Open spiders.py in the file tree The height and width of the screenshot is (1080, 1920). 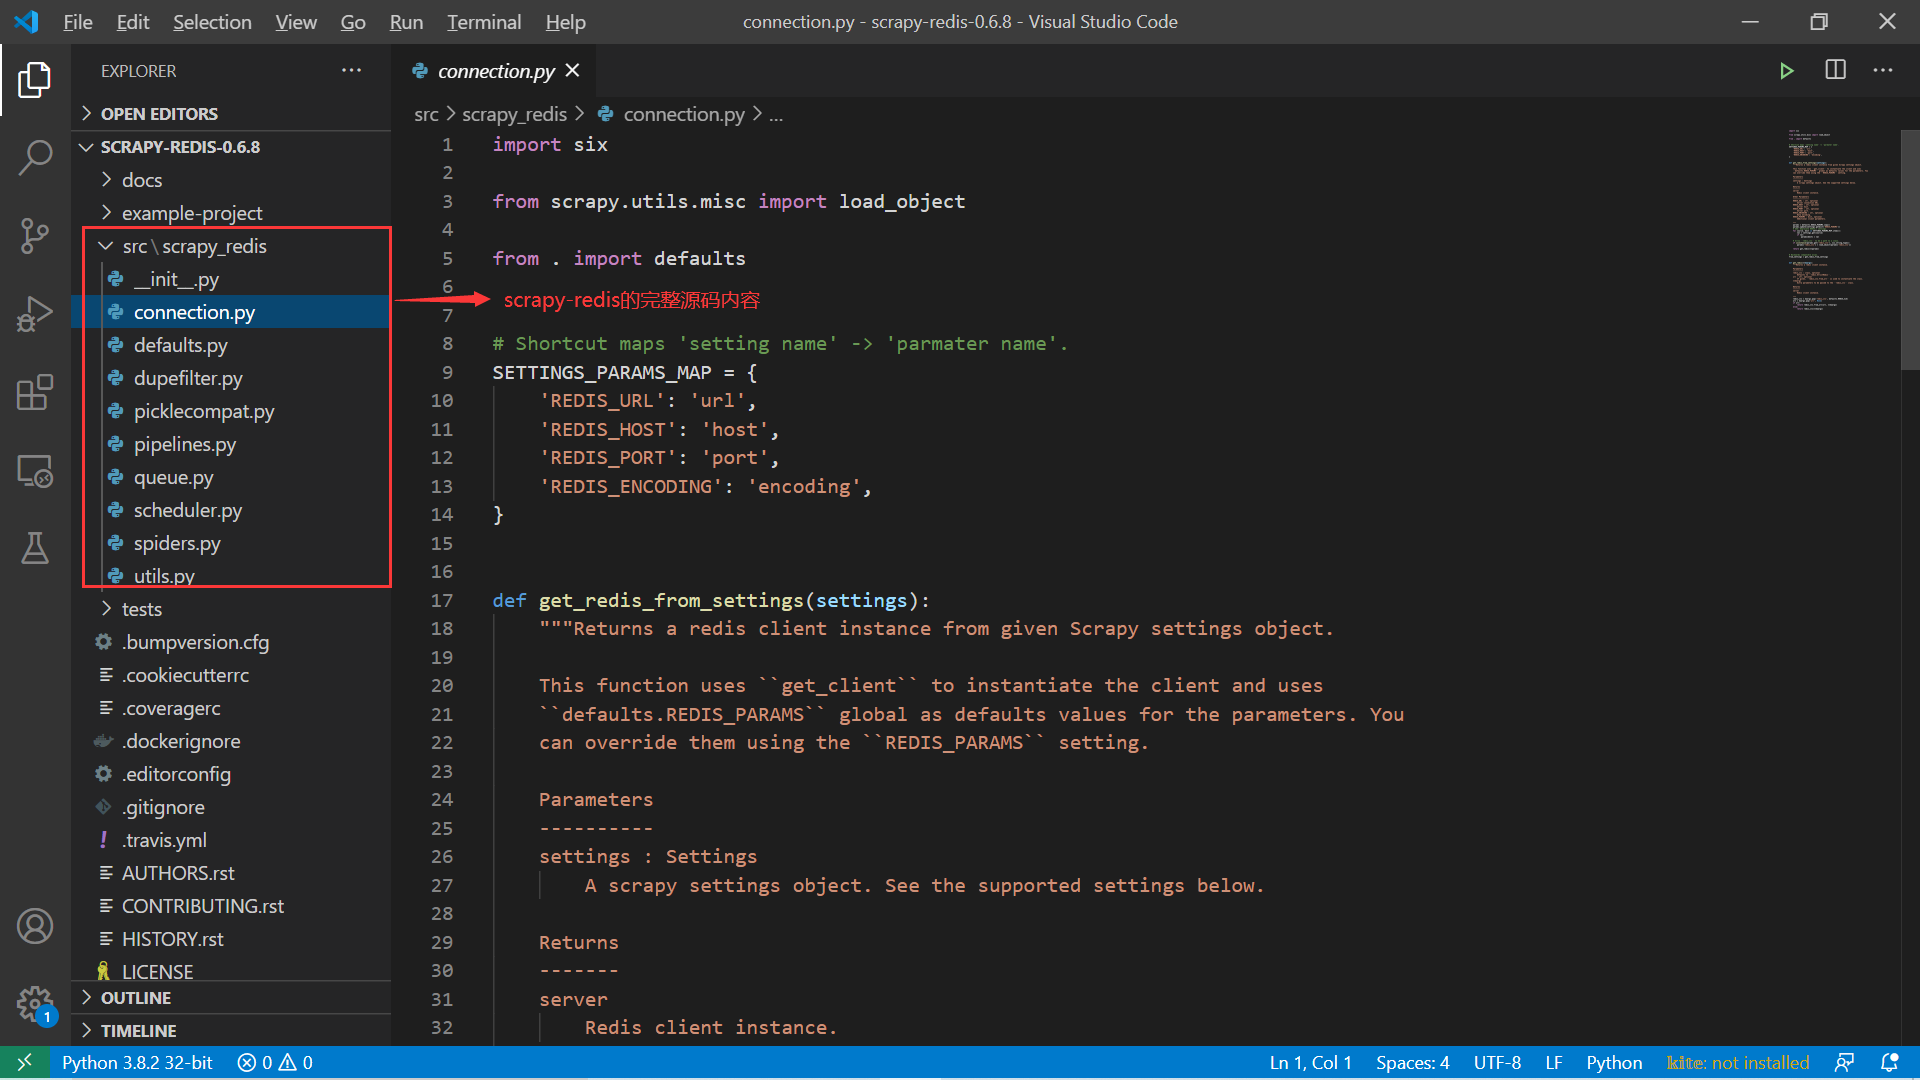coord(231,543)
